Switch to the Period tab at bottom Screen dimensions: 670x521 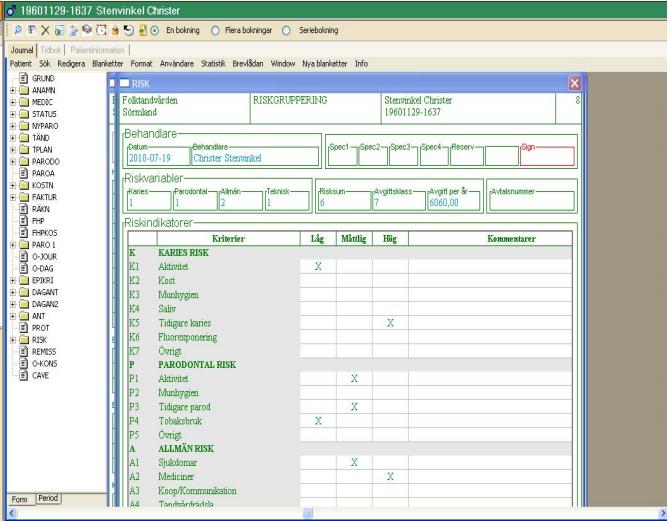[x=48, y=498]
